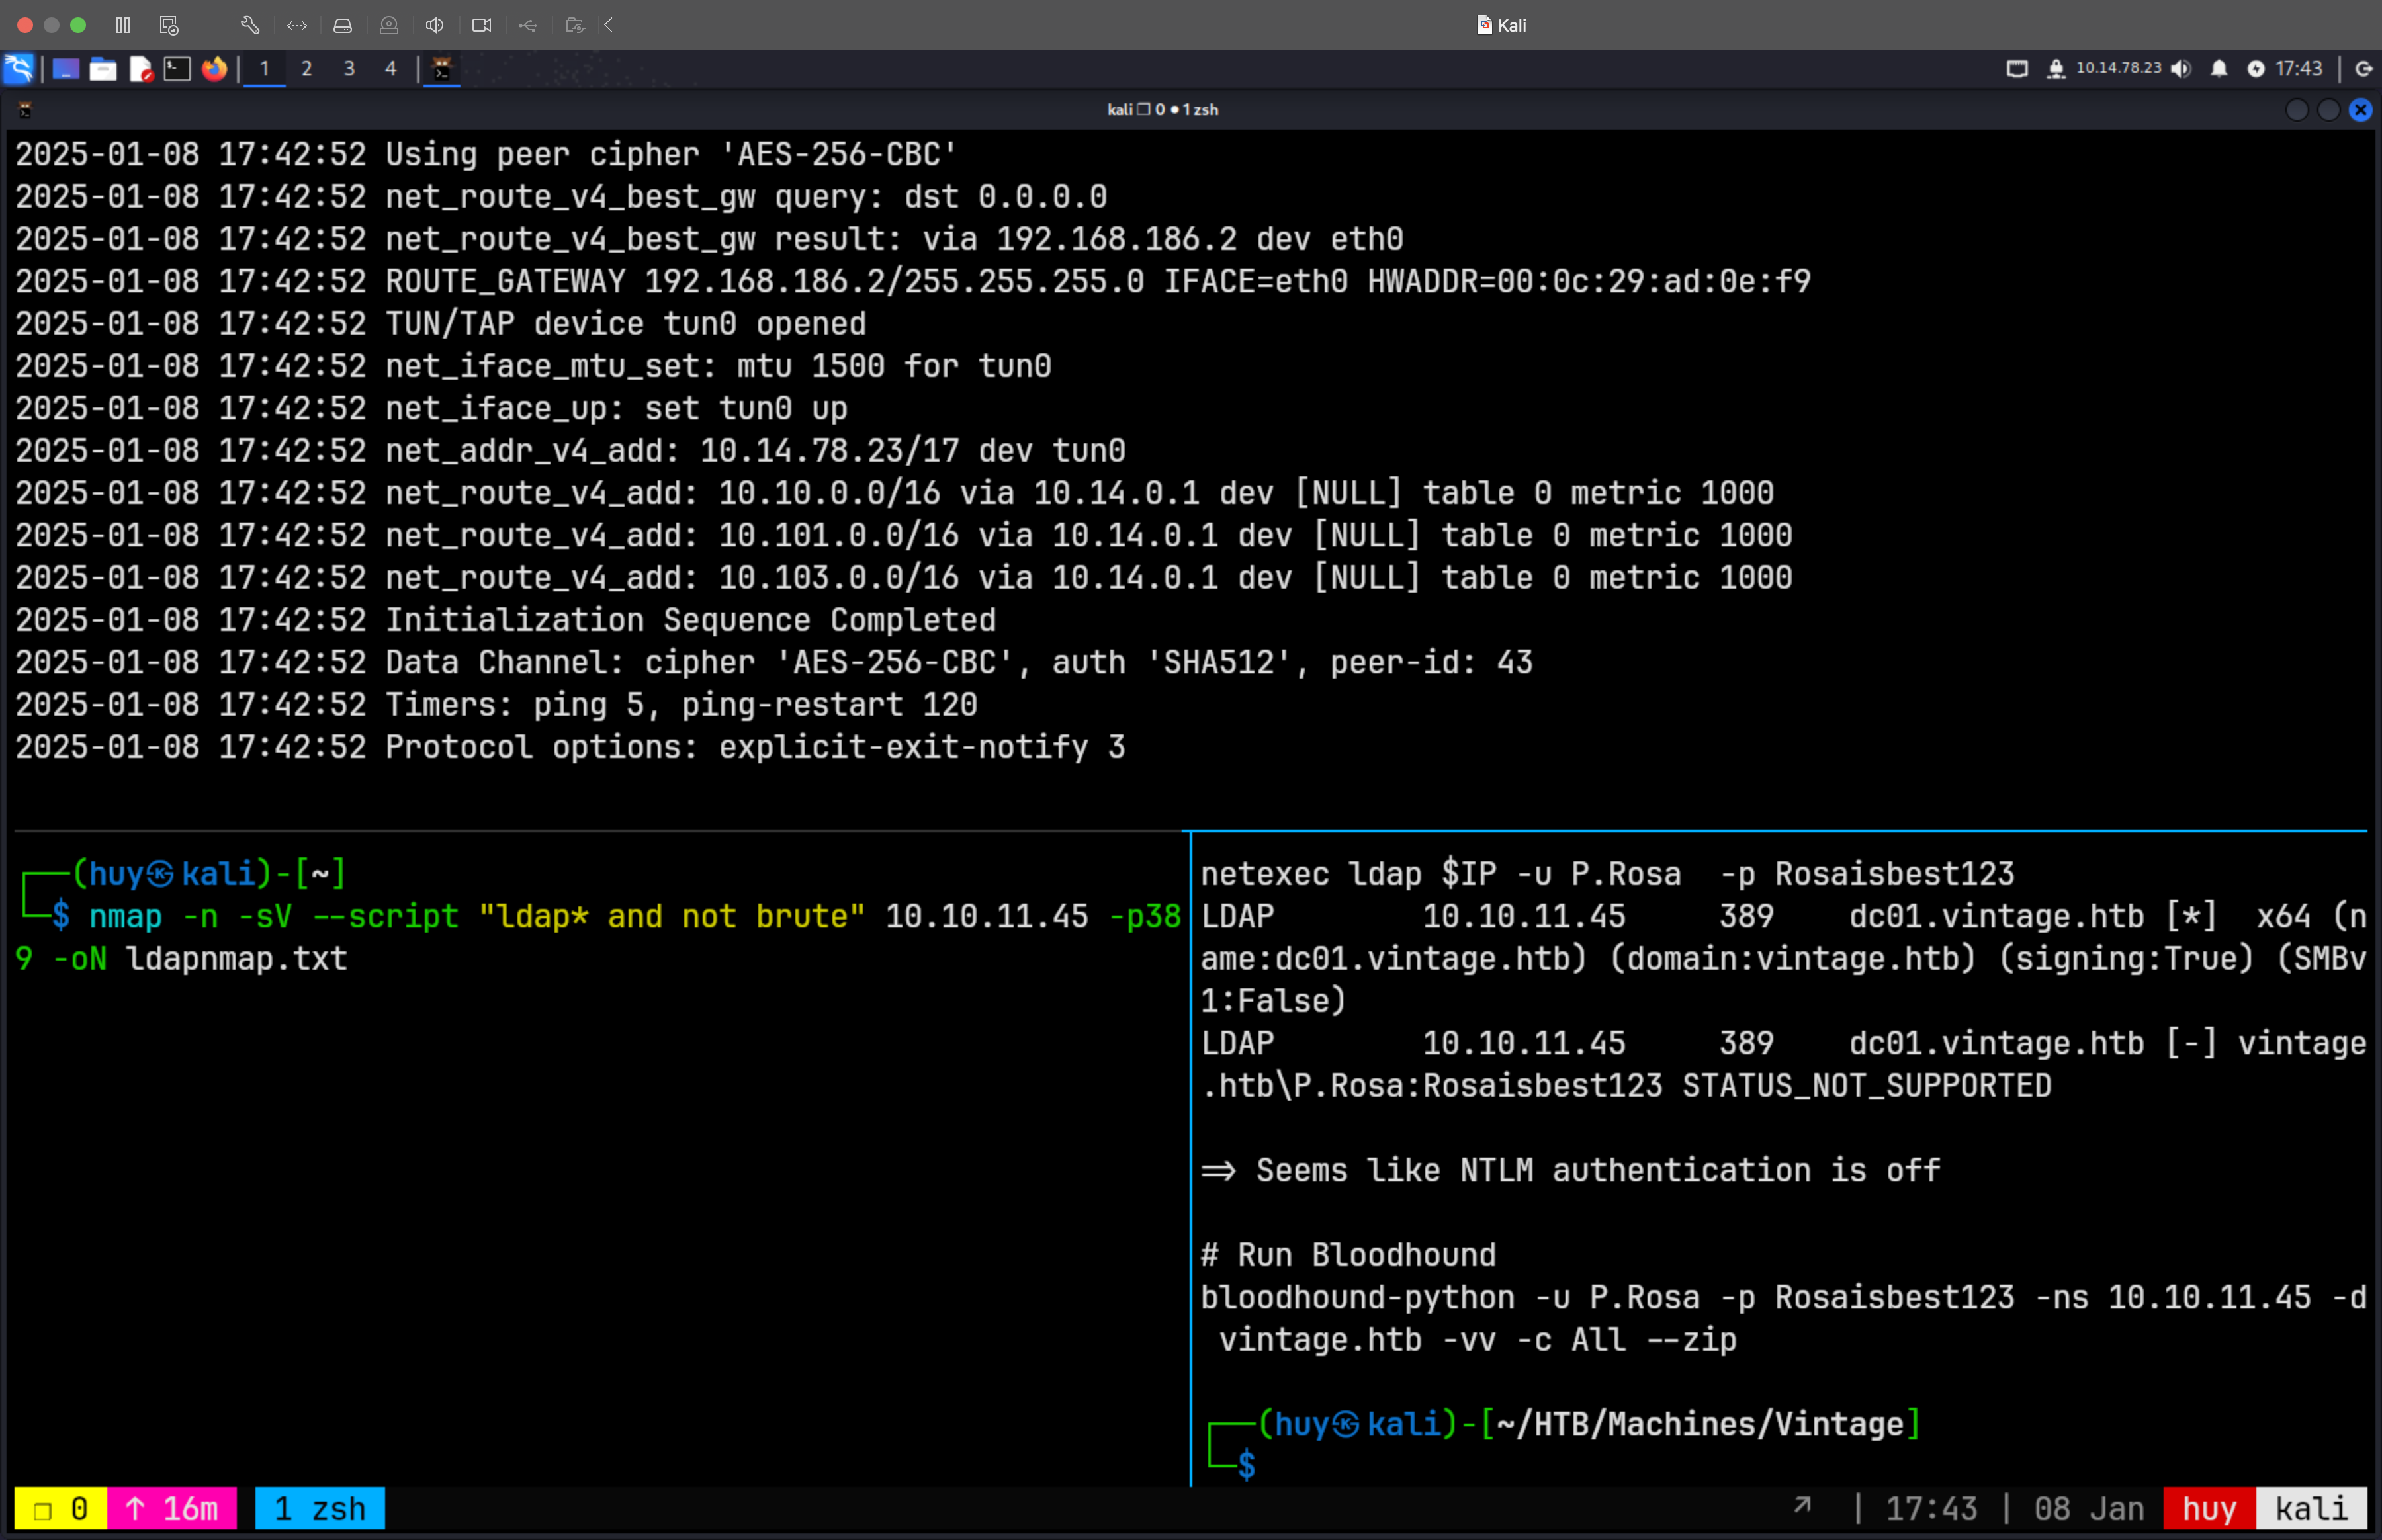Open the VPN network status indicator

point(2056,68)
